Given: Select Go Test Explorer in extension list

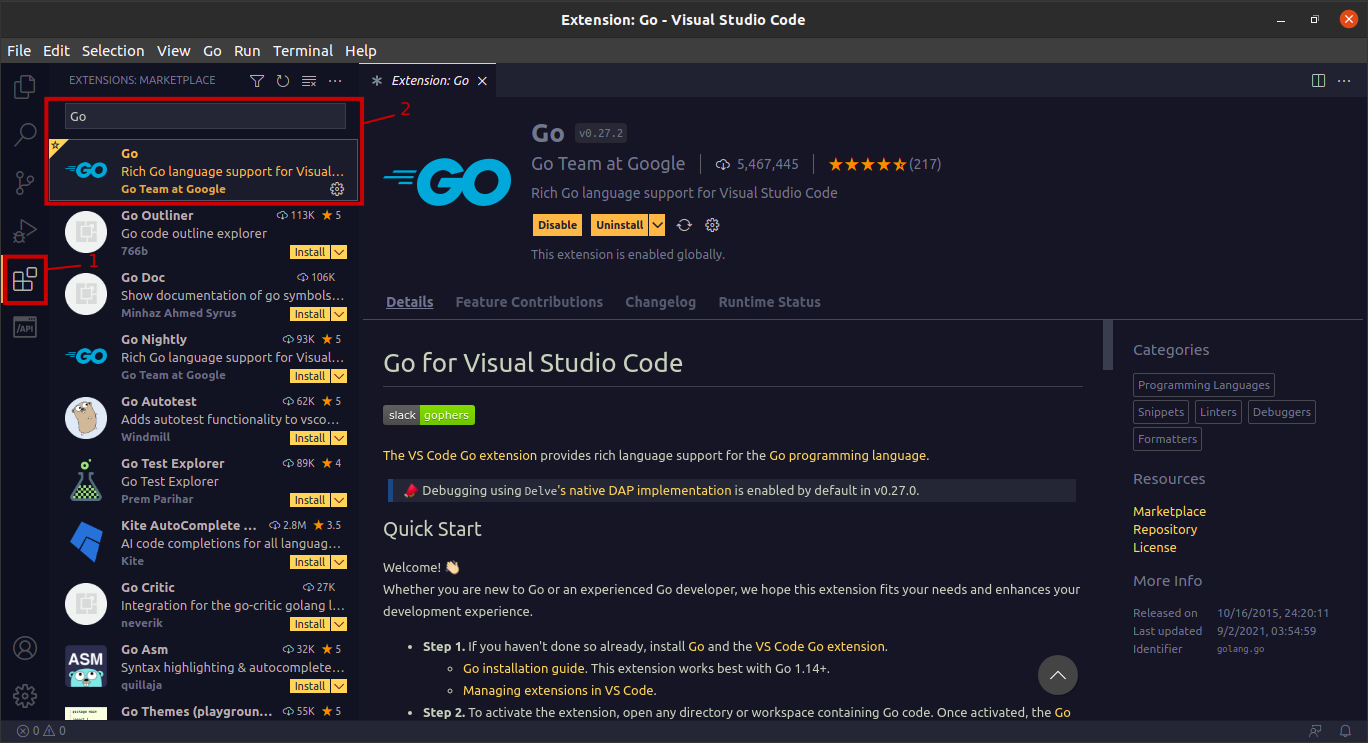Looking at the screenshot, I should click(x=205, y=481).
